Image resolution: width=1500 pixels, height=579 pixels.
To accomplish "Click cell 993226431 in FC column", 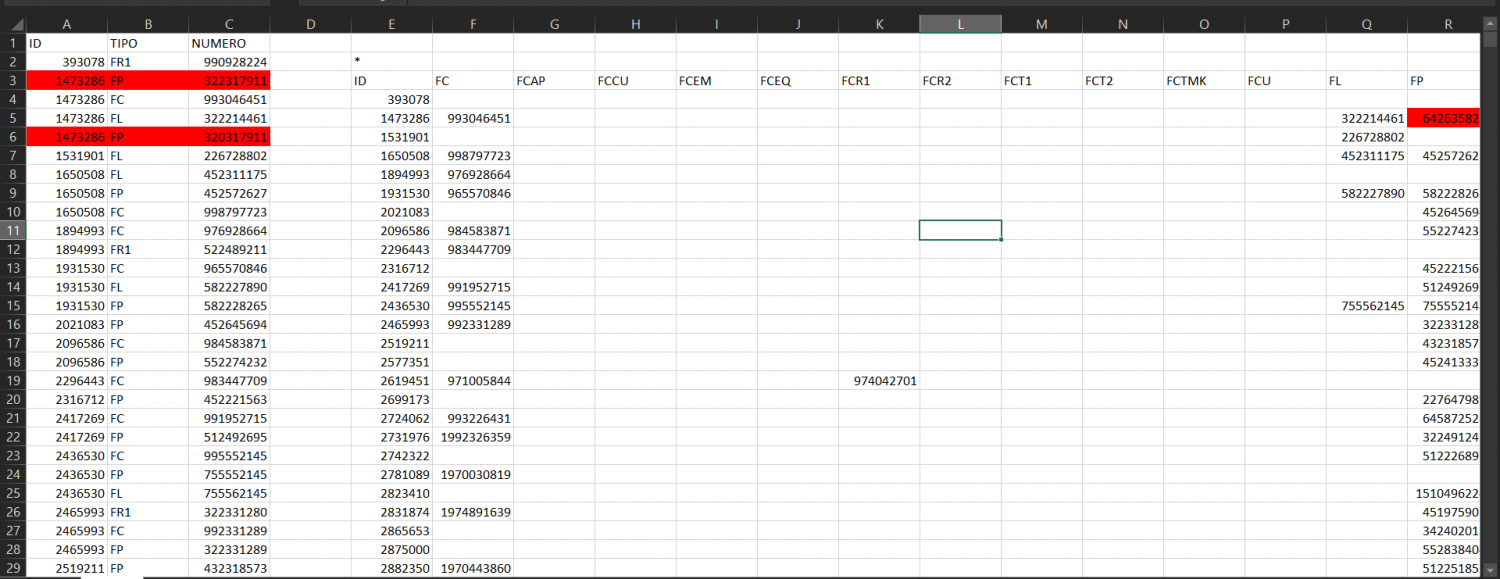I will point(473,418).
